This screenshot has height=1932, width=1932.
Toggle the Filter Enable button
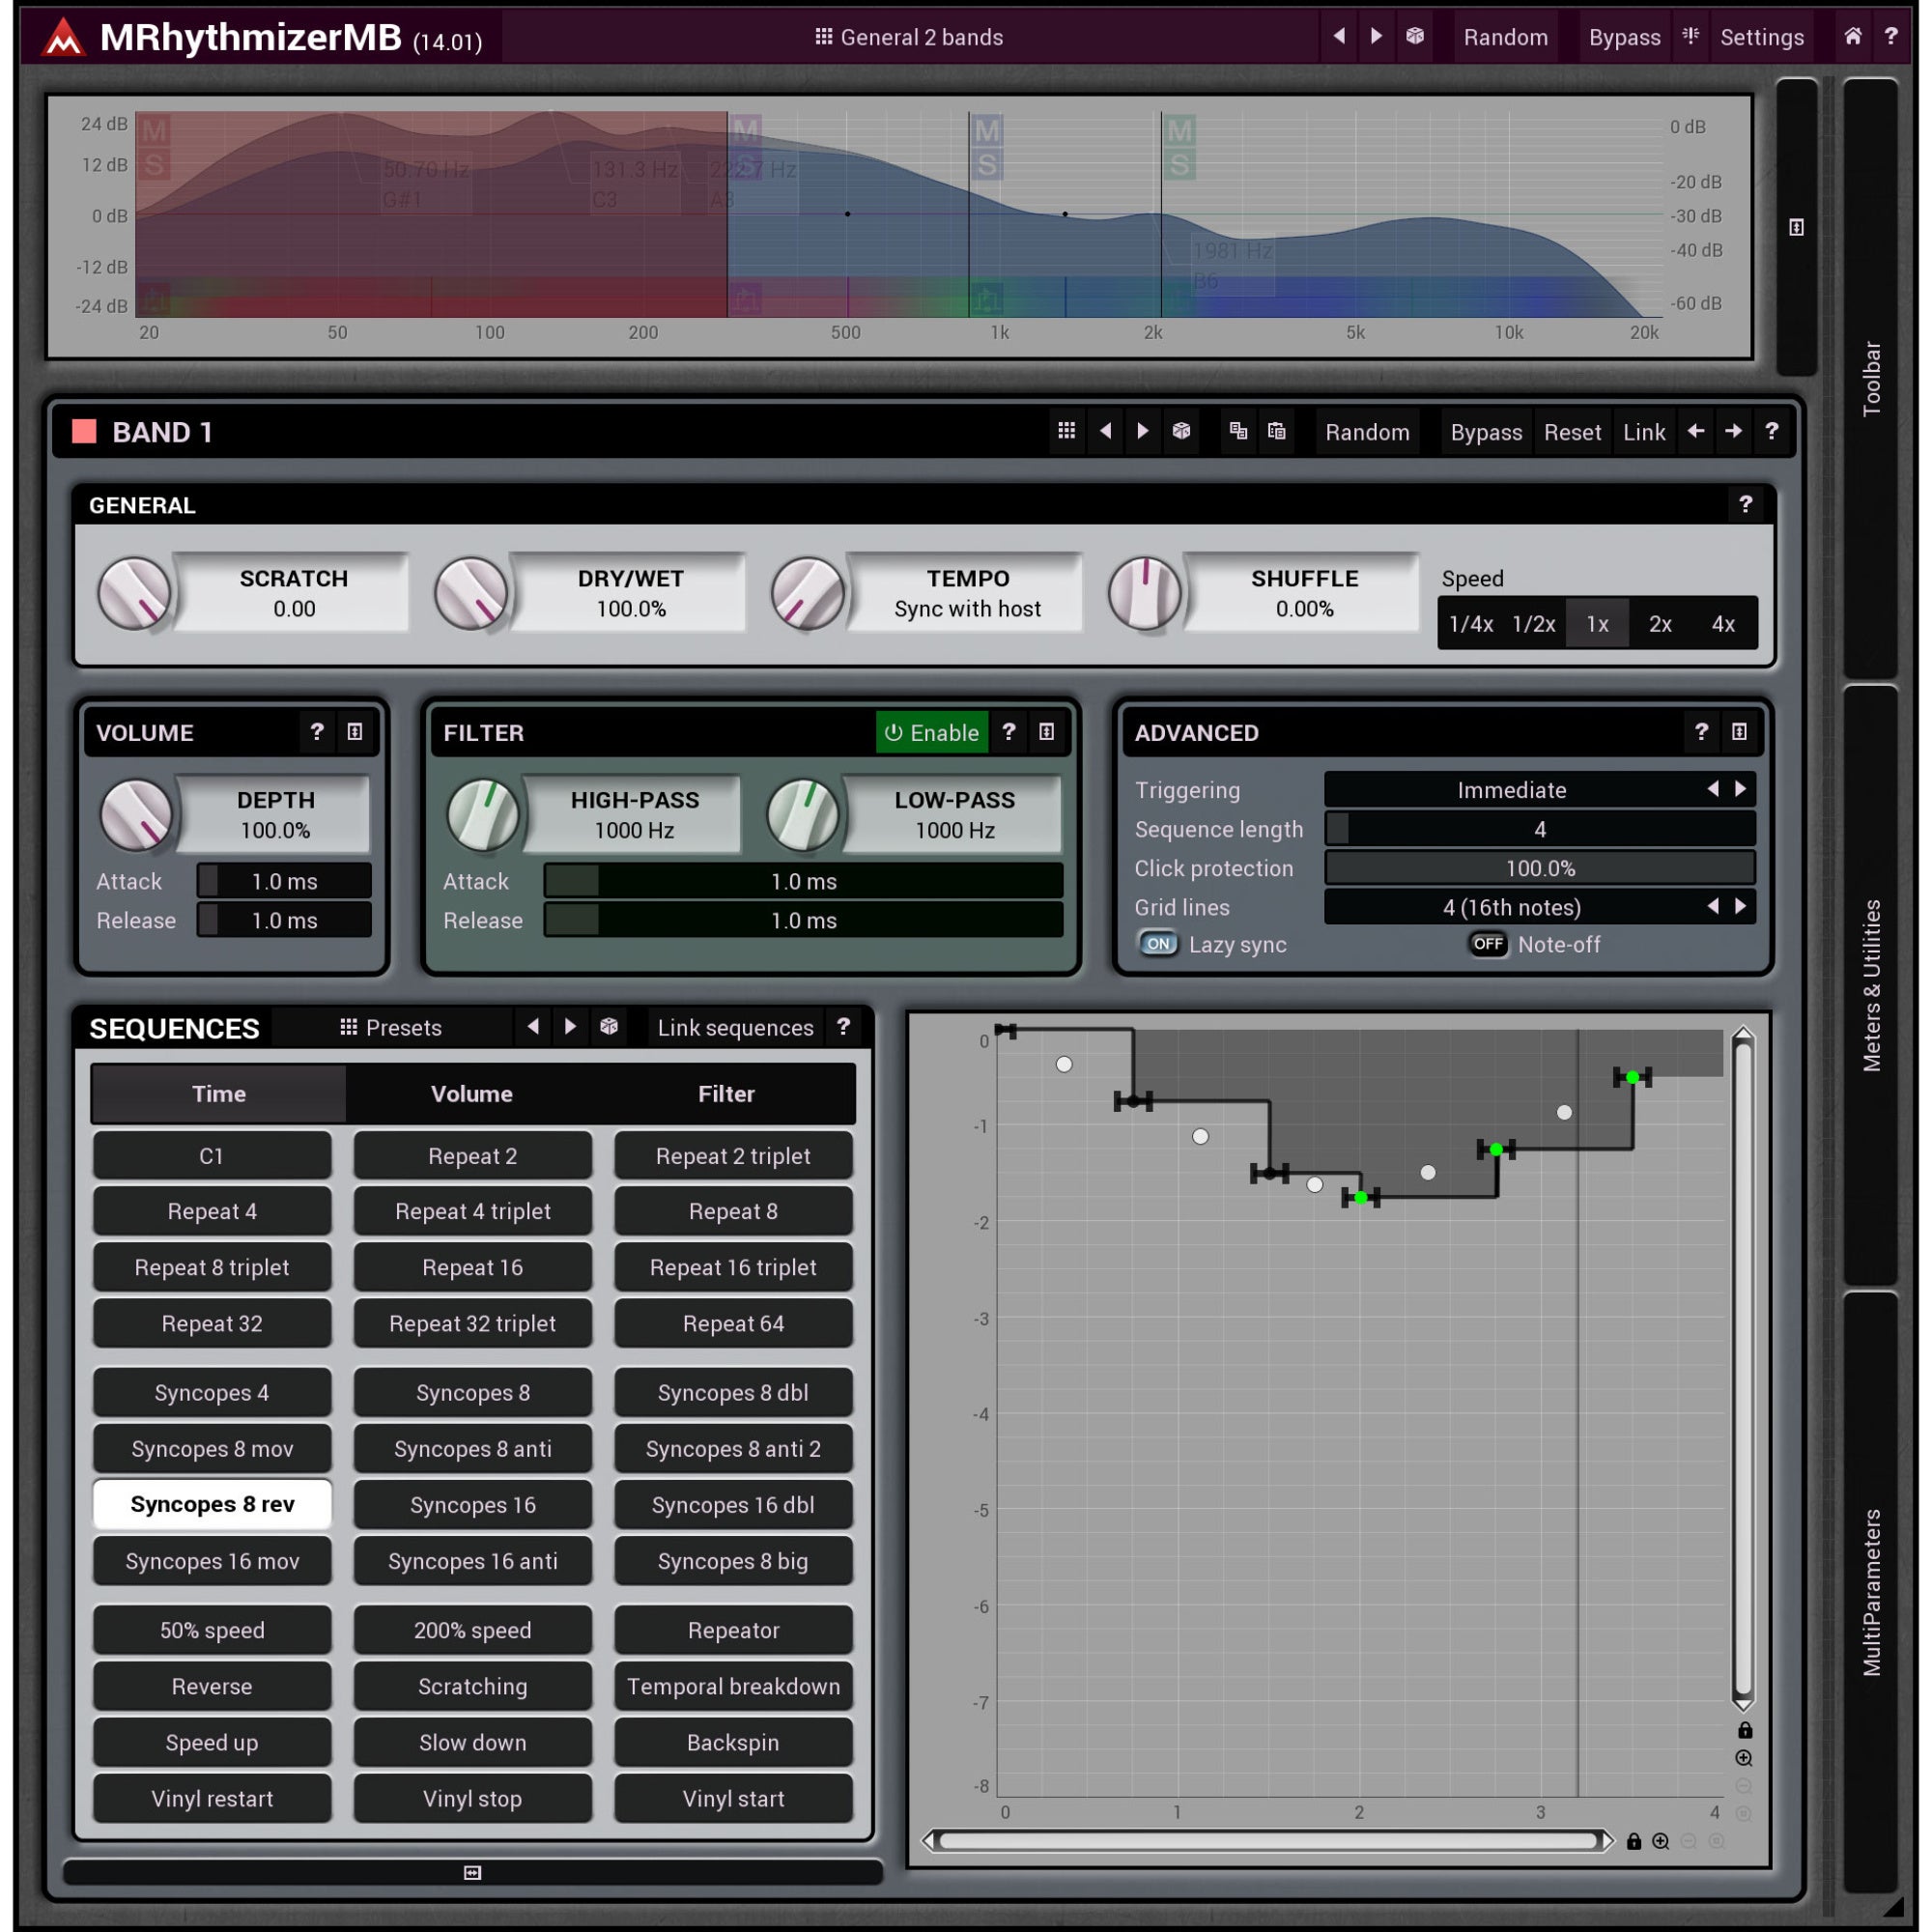pos(932,732)
